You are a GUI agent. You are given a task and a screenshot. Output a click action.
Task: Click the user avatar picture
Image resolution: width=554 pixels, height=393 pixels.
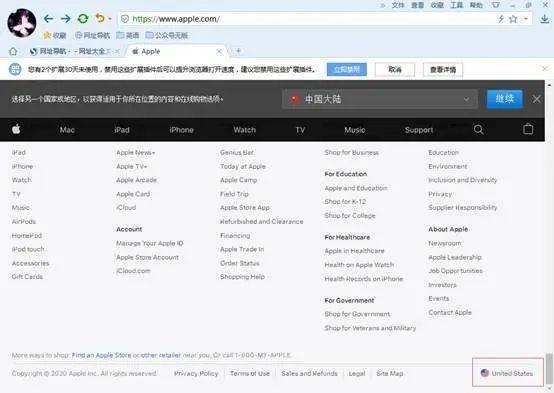[22, 23]
